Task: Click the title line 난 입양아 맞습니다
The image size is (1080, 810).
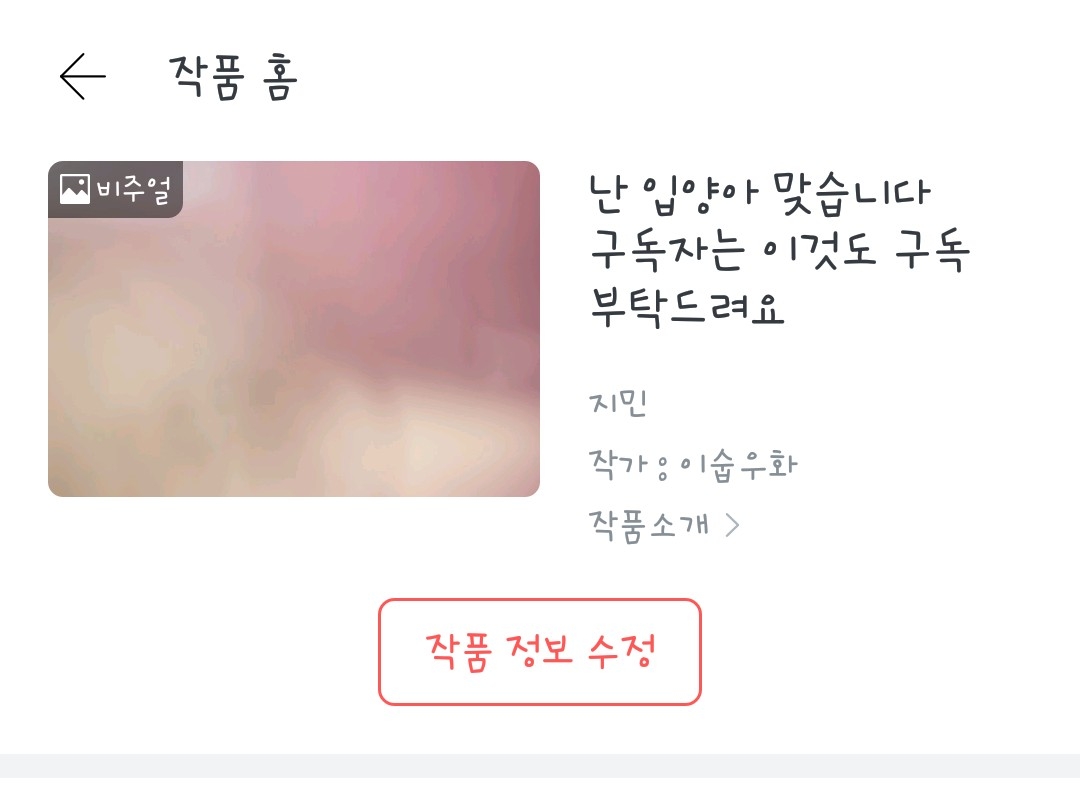Action: tap(759, 194)
